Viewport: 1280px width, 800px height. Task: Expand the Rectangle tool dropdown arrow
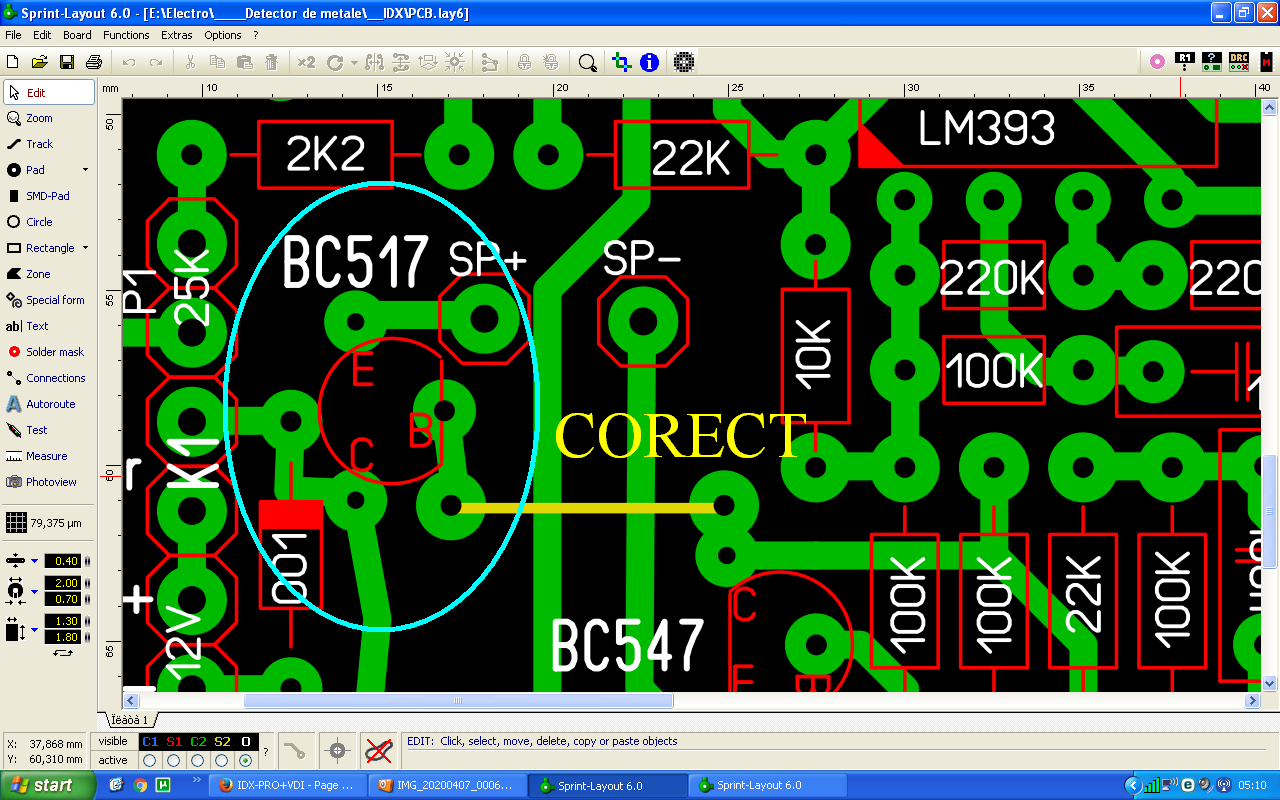[85, 248]
